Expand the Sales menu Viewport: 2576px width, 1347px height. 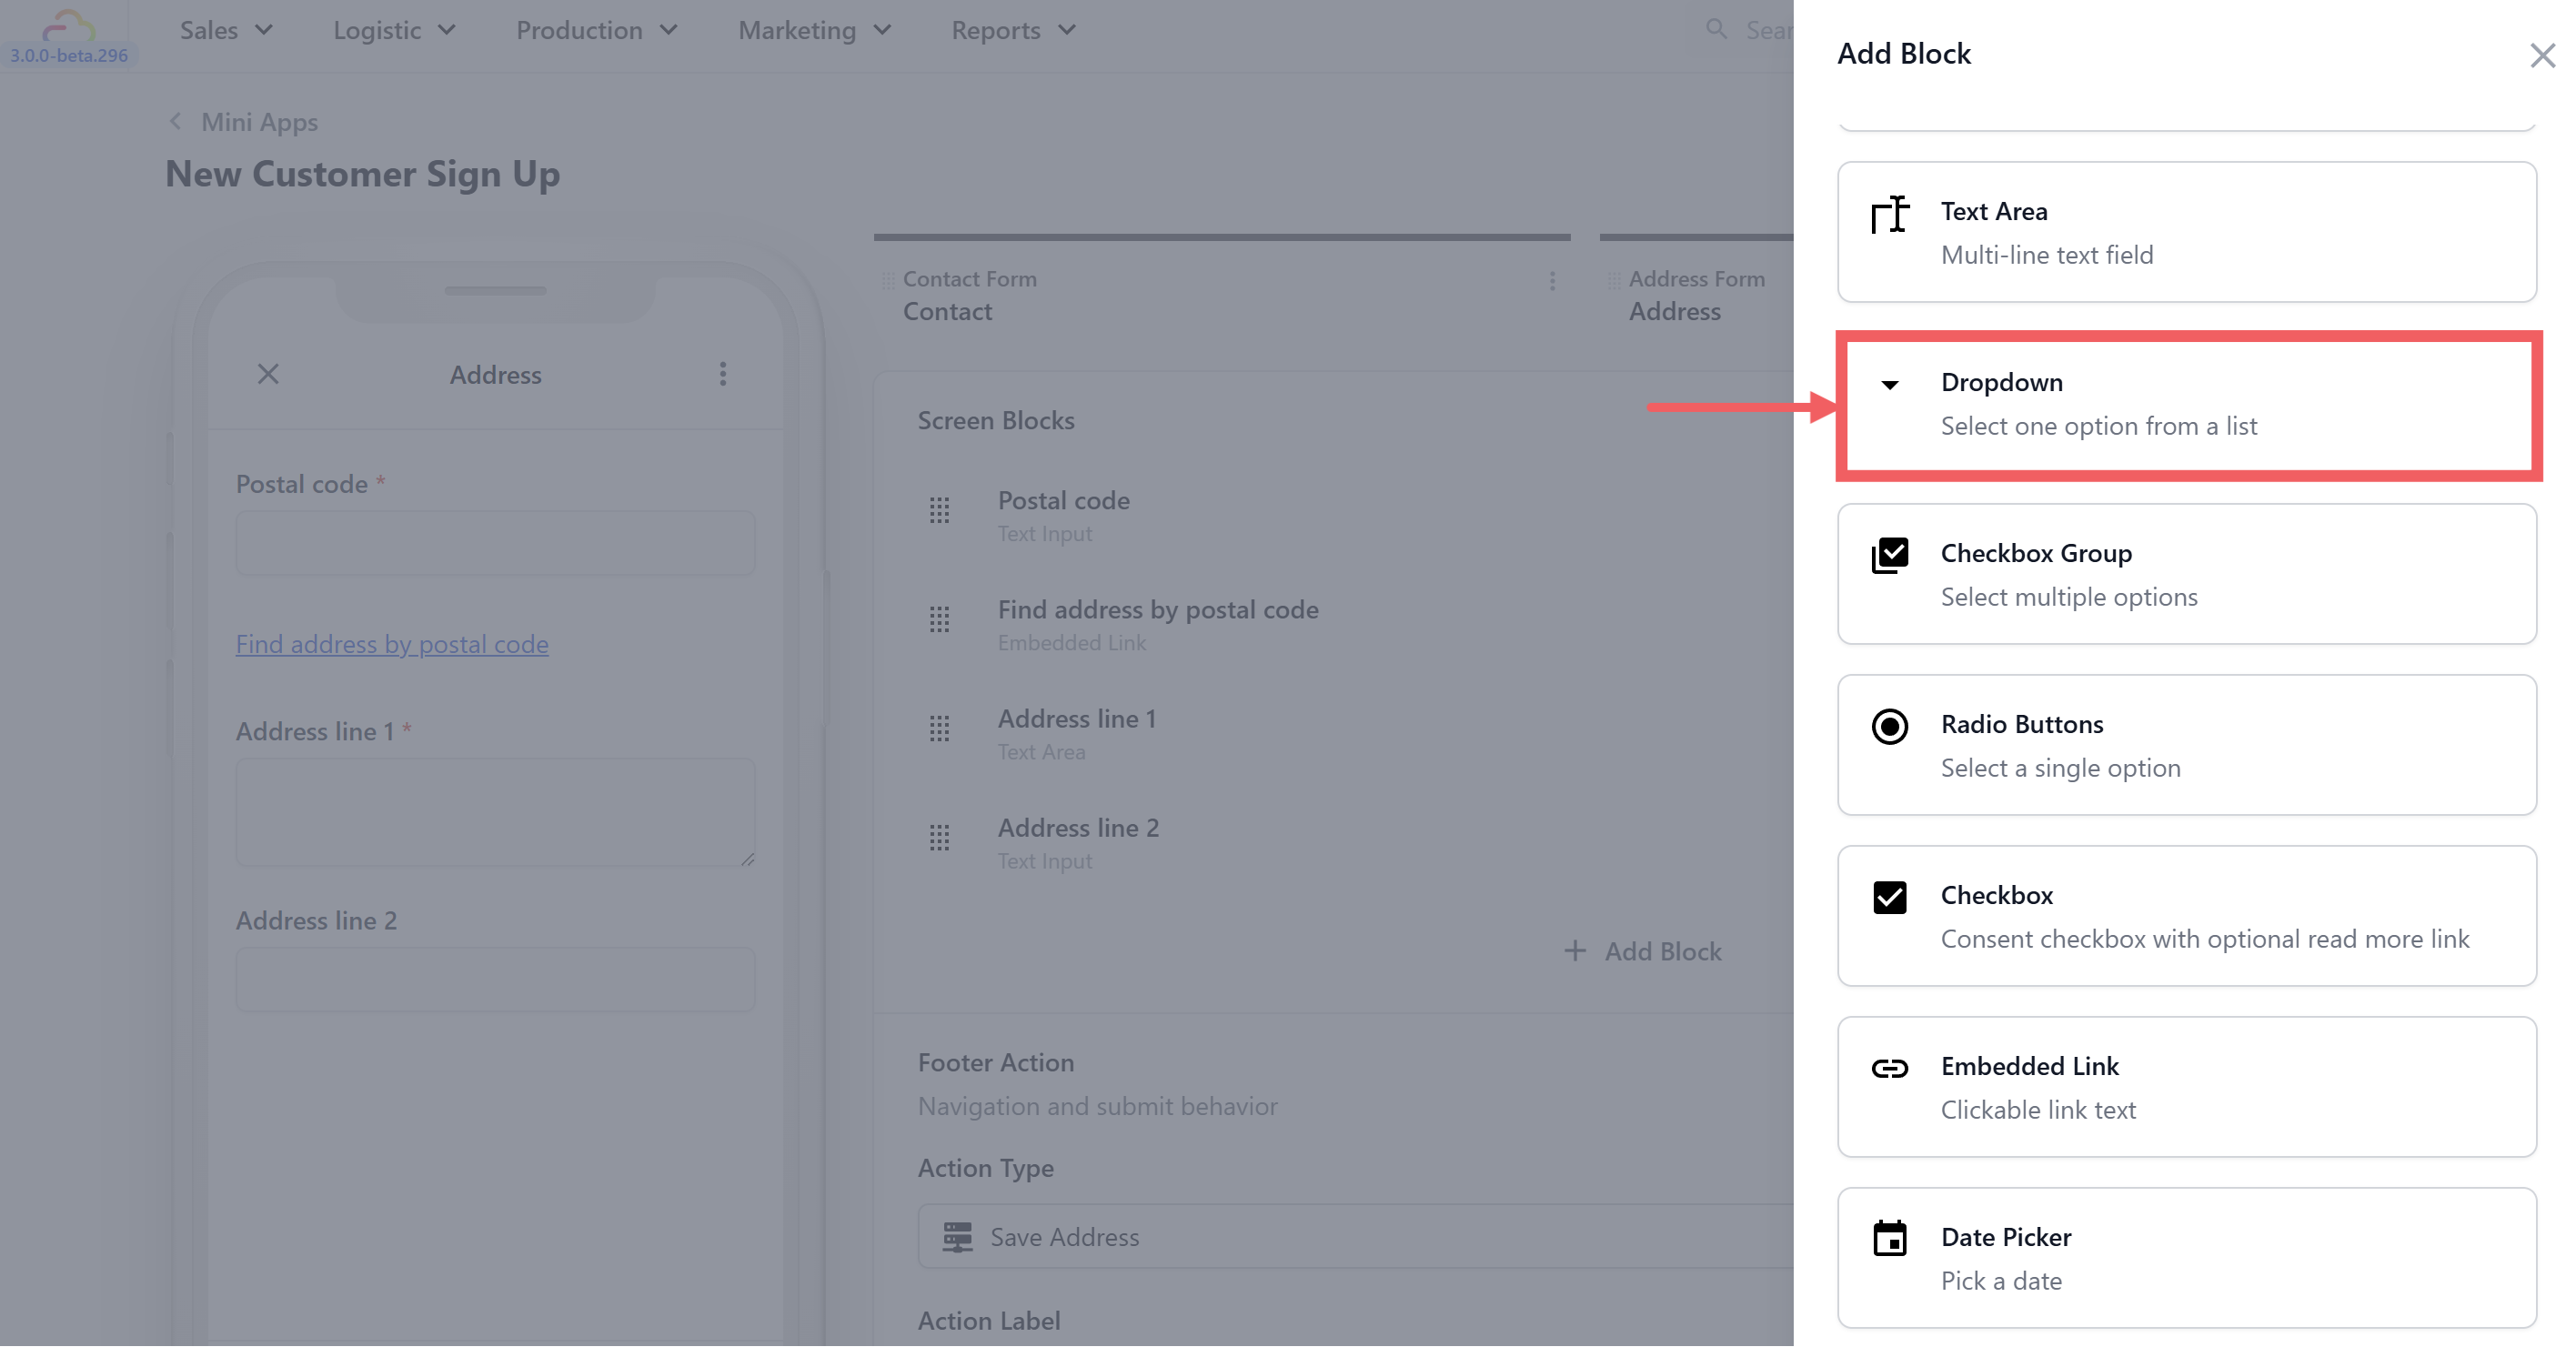226,31
